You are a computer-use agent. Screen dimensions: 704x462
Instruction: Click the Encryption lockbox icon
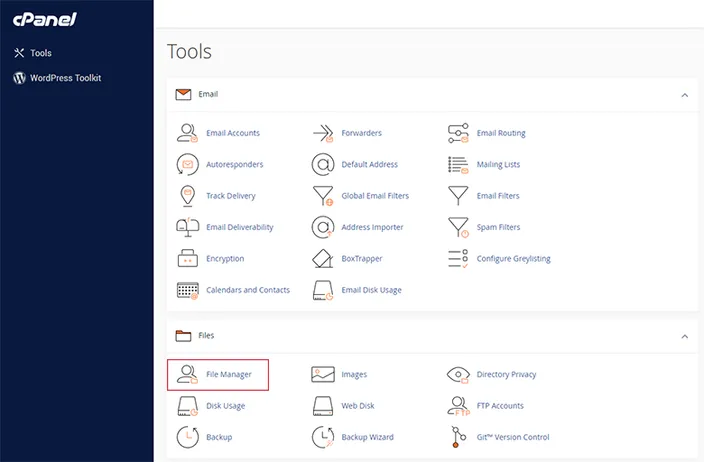point(188,259)
